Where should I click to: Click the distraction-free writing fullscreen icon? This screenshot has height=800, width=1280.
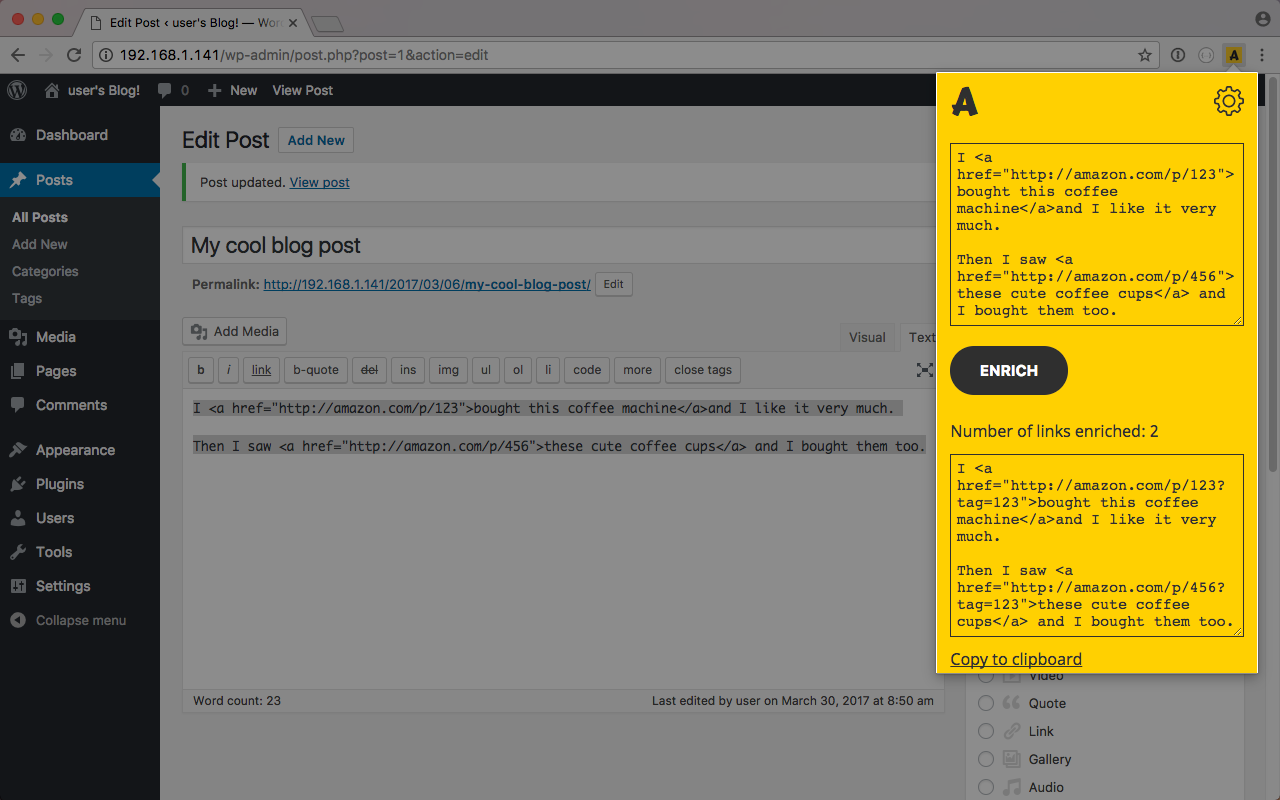pos(925,370)
